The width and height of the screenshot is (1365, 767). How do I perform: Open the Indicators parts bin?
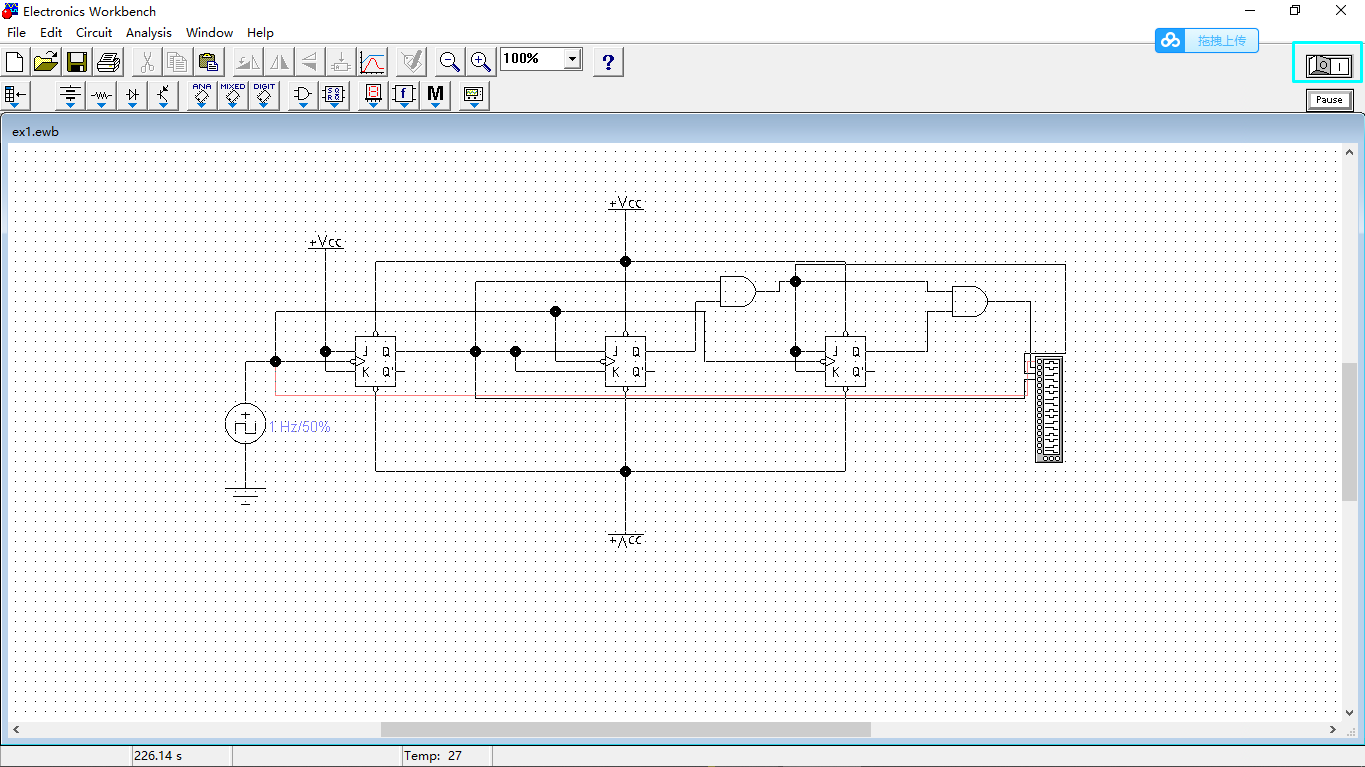(371, 95)
